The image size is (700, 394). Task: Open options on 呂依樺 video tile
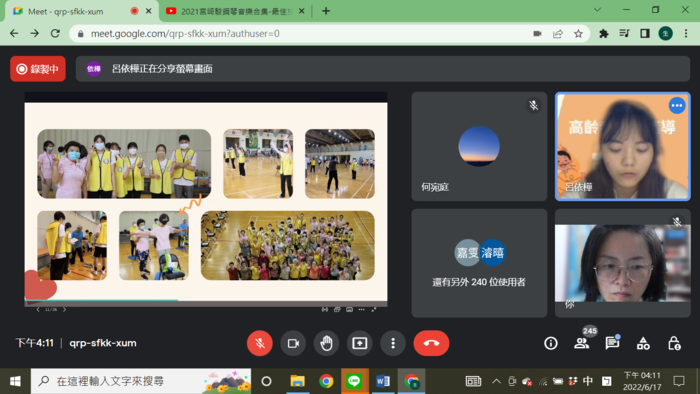pos(677,106)
